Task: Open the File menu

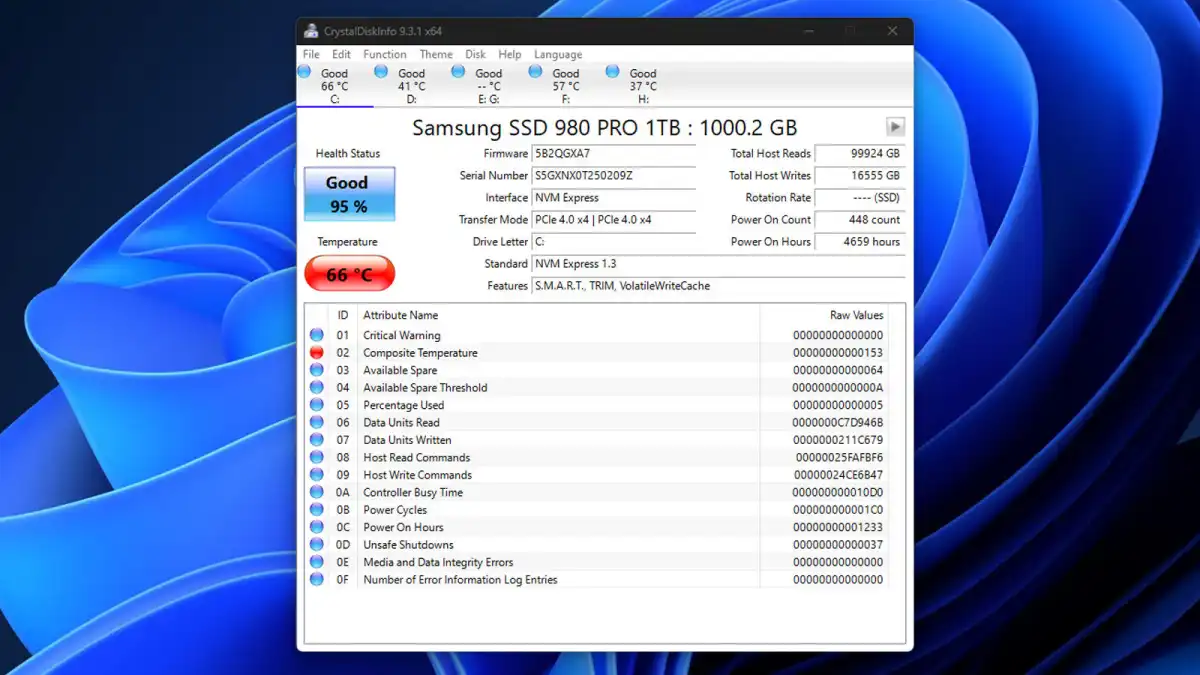Action: (311, 55)
